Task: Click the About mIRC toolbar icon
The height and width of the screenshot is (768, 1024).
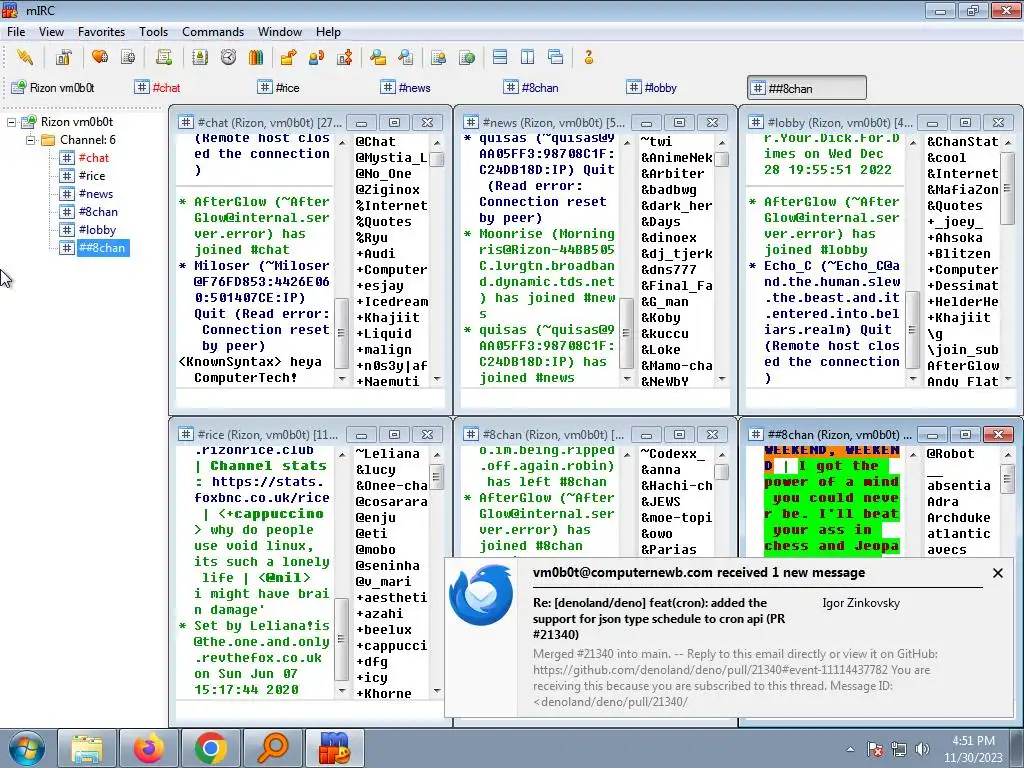Action: tap(588, 57)
